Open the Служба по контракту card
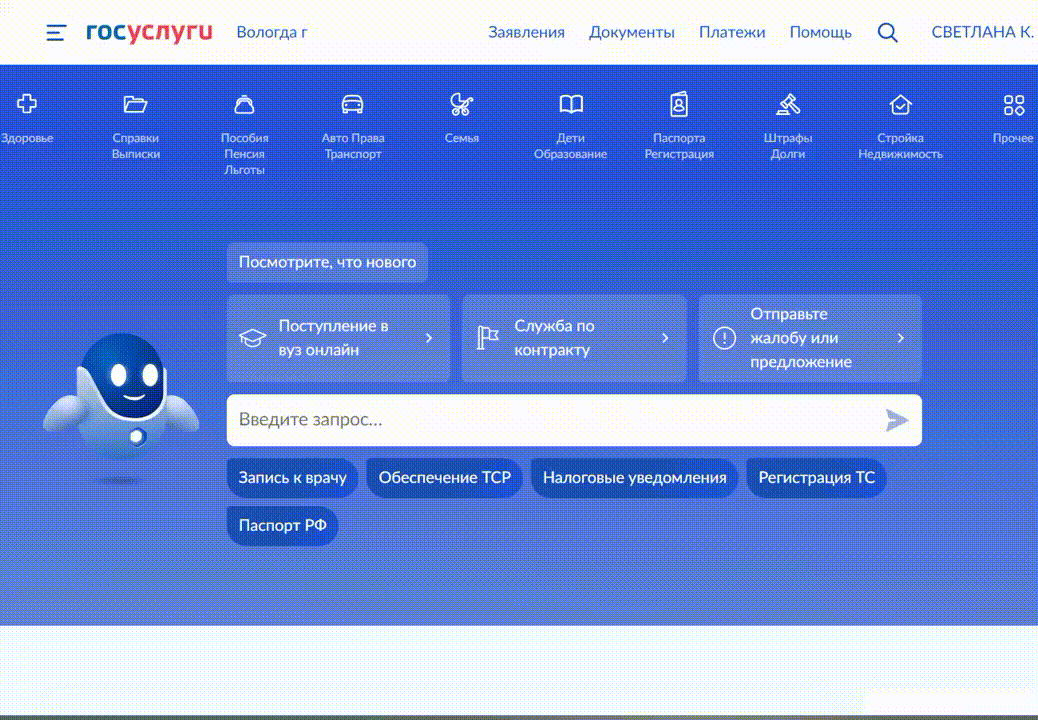This screenshot has width=1038, height=720. (x=574, y=338)
